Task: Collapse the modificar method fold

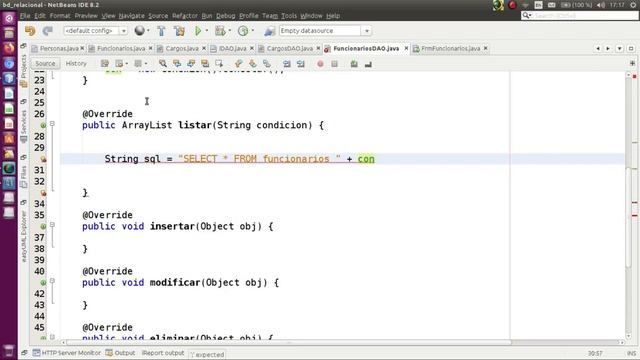Action: click(x=52, y=281)
